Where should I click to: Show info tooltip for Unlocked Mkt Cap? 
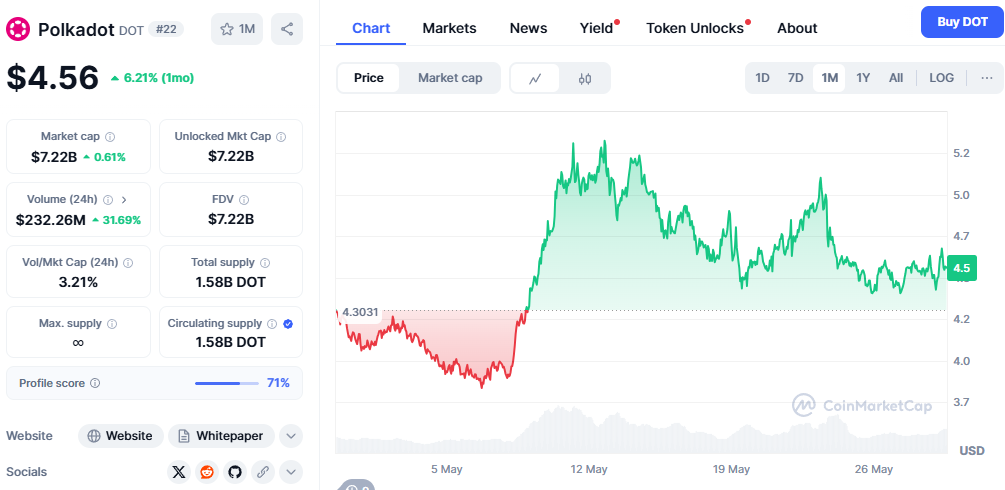281,137
